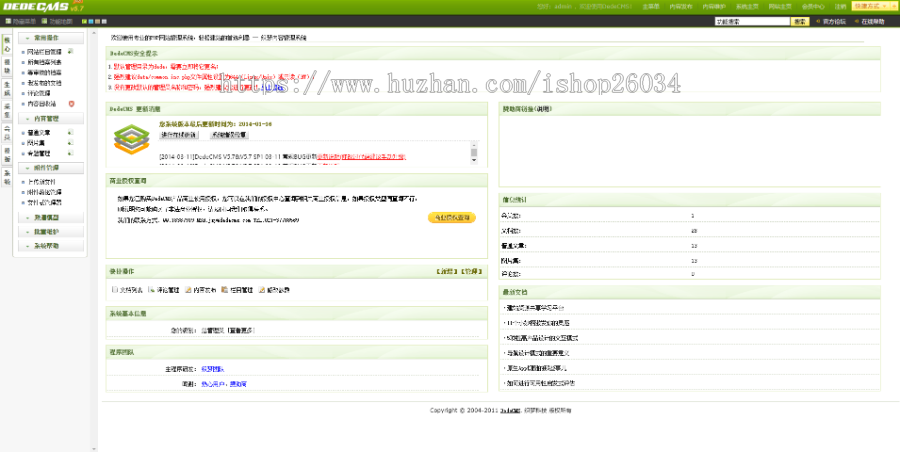The width and height of the screenshot is (900, 452).
Task: Switch to the 模板 side tab
Action: (7, 154)
